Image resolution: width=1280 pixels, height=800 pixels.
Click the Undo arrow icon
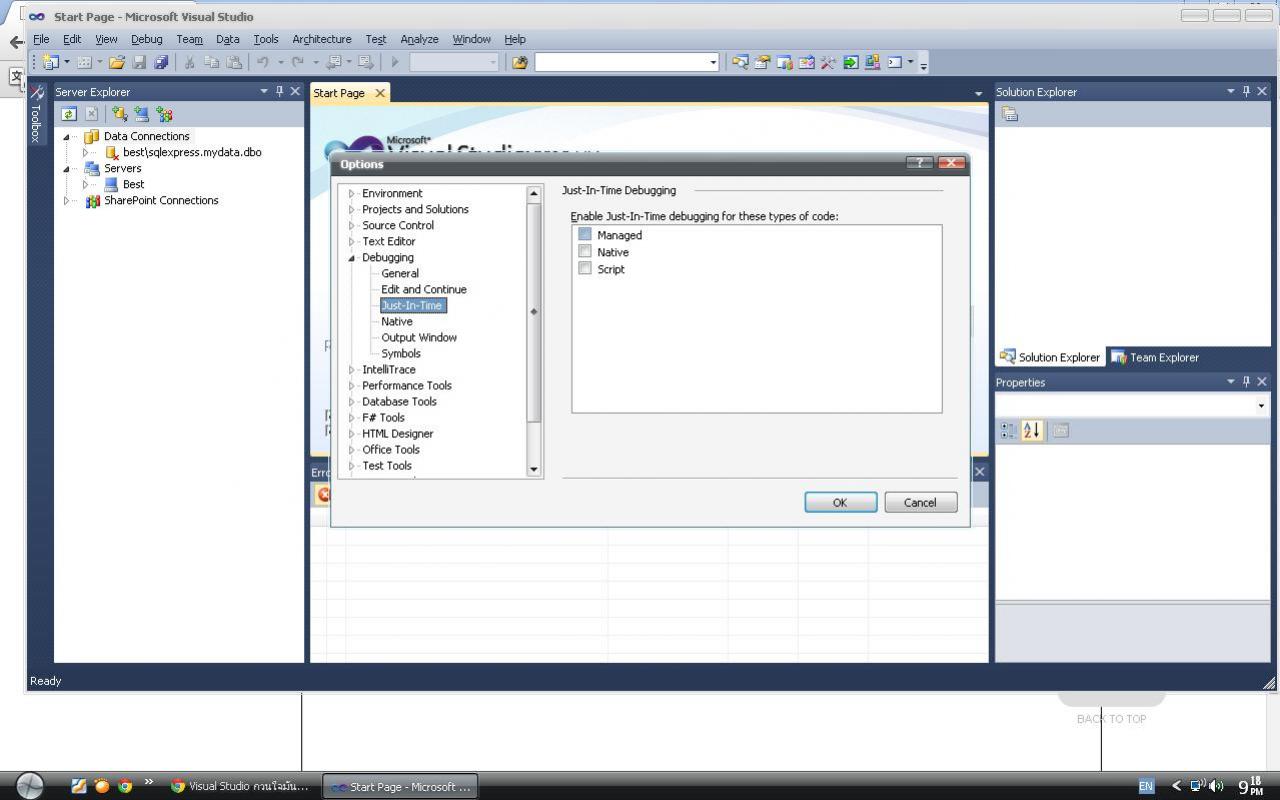pyautogui.click(x=262, y=62)
